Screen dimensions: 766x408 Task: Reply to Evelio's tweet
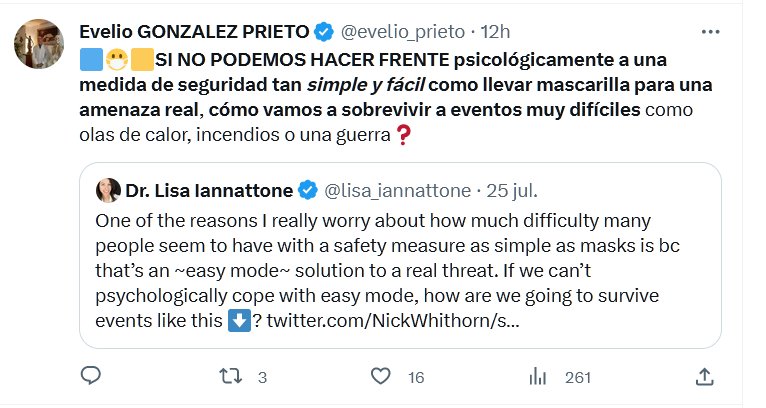[x=91, y=376]
